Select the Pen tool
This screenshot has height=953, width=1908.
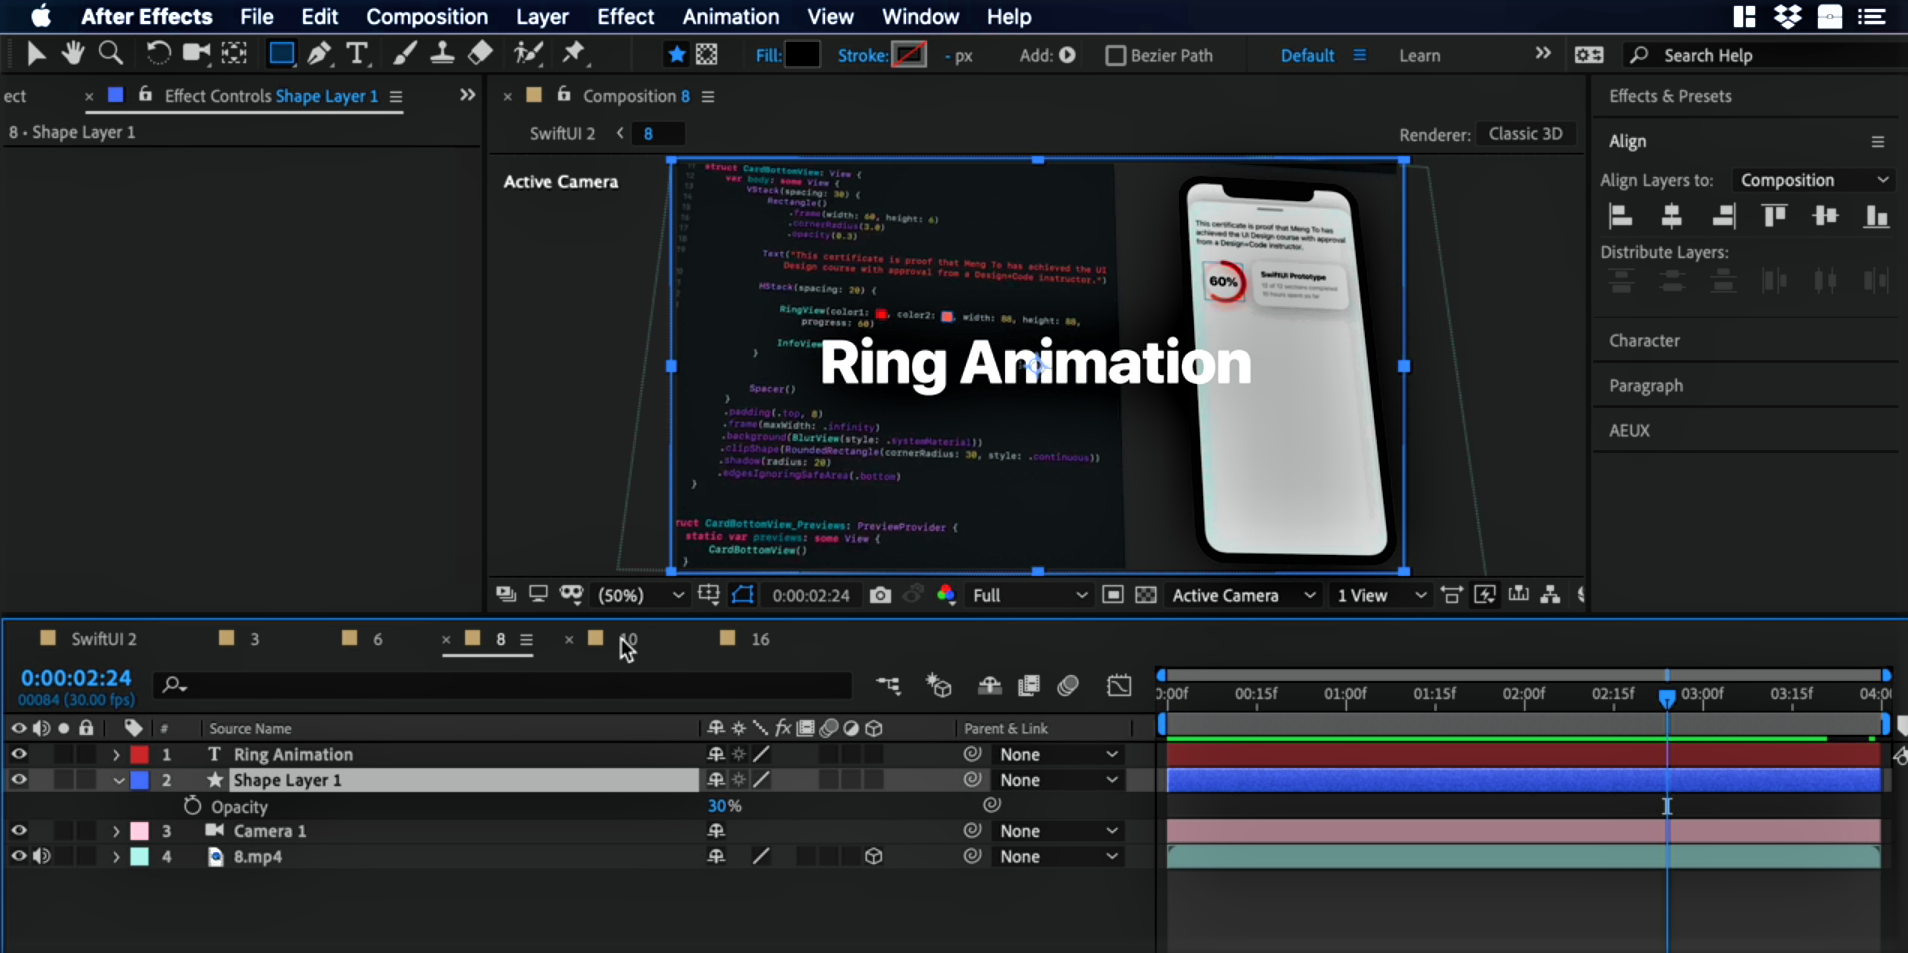tap(319, 54)
